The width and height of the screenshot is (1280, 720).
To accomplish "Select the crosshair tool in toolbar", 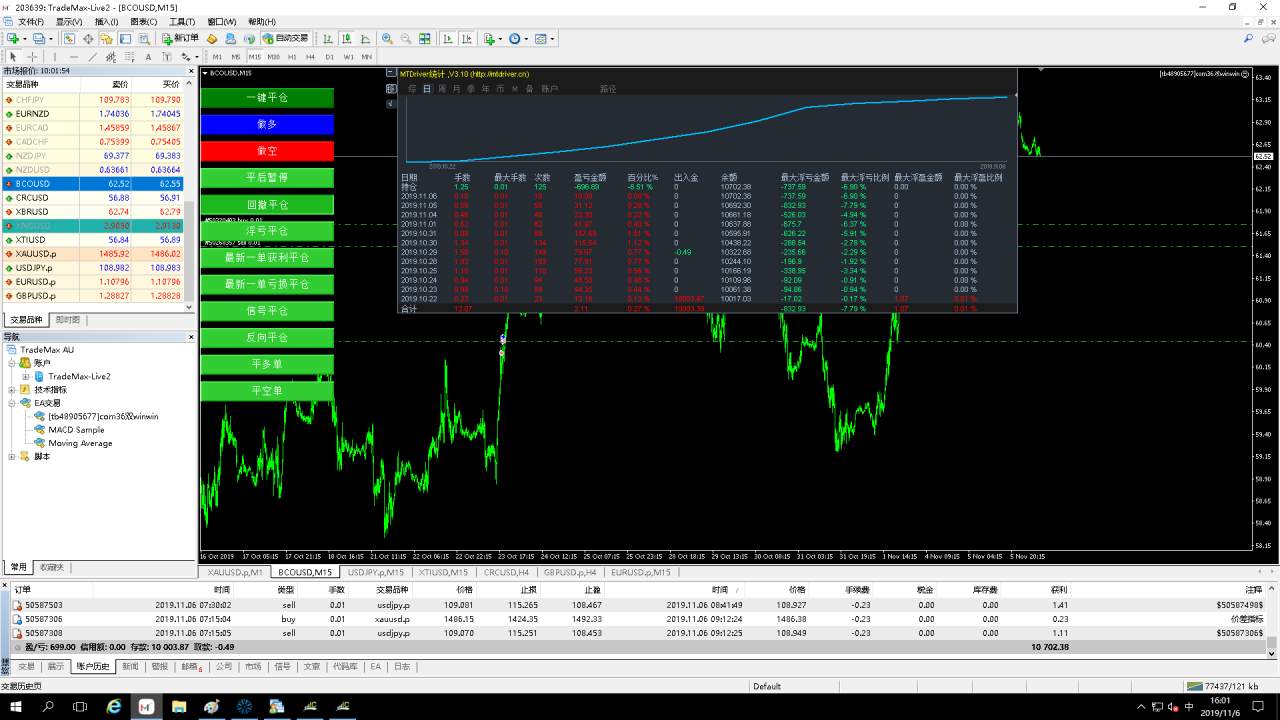I will point(32,57).
